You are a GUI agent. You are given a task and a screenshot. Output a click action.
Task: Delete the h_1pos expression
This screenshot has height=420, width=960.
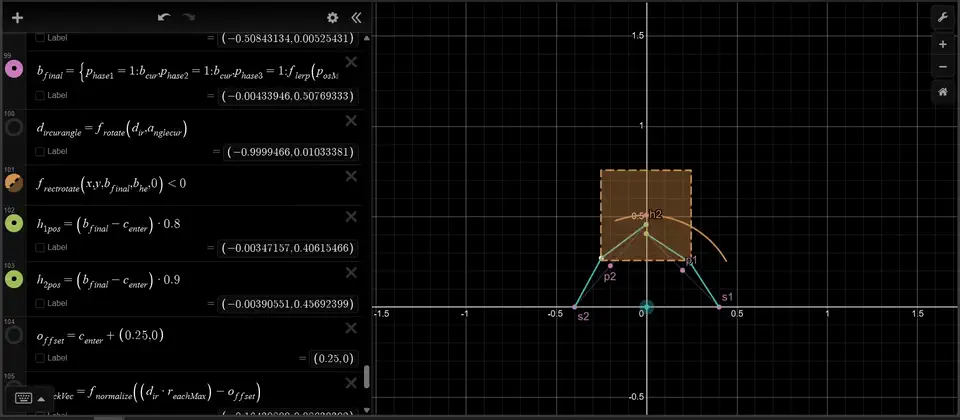tap(351, 217)
